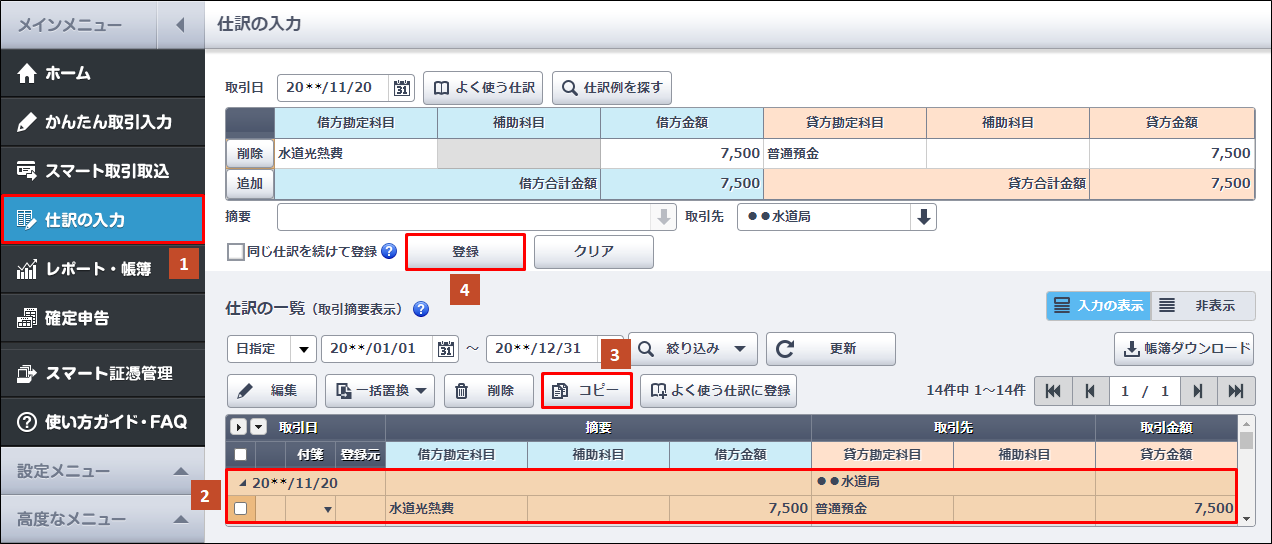
Task: Select 仕訳の入力 menu item
Action: (102, 220)
